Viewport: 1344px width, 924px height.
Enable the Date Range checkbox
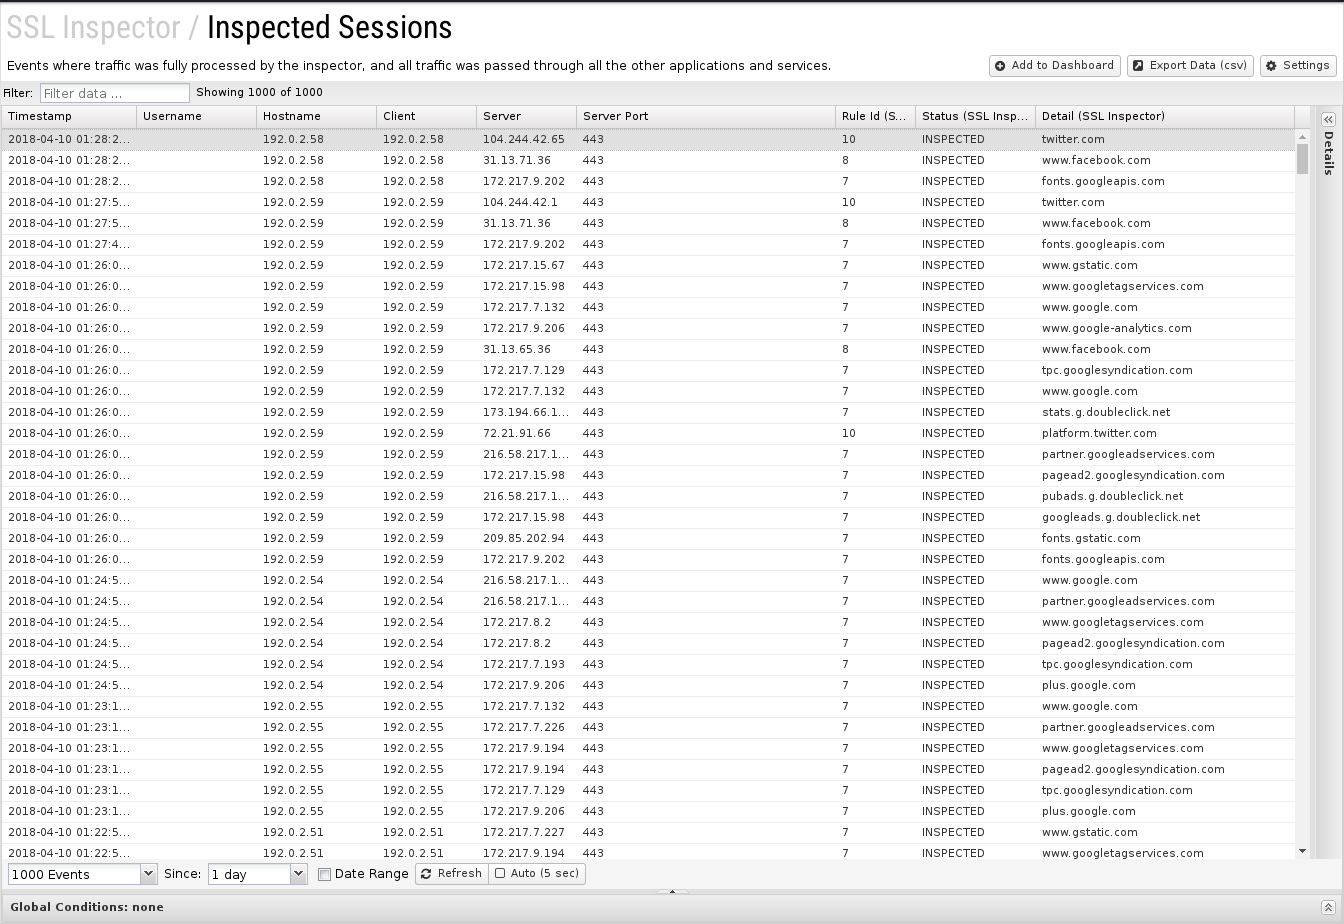click(324, 874)
